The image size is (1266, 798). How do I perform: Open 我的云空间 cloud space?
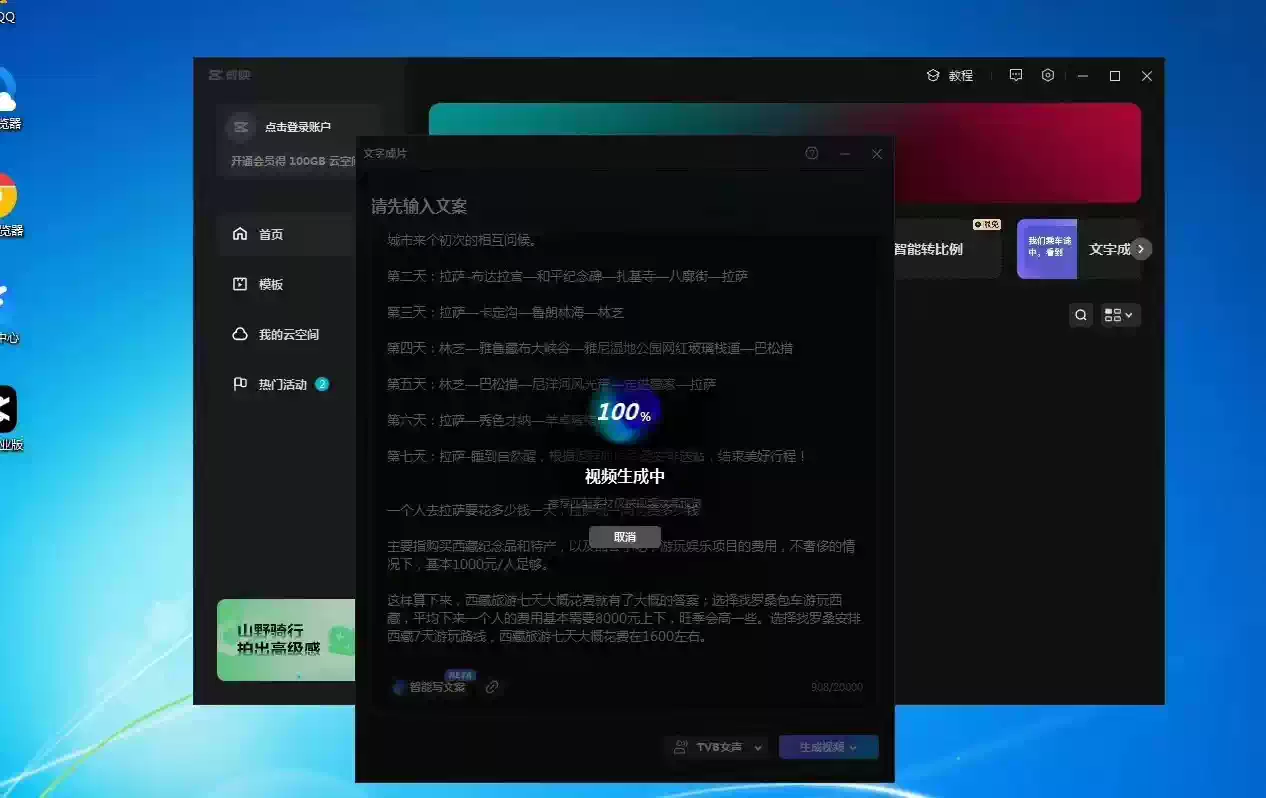coord(287,334)
